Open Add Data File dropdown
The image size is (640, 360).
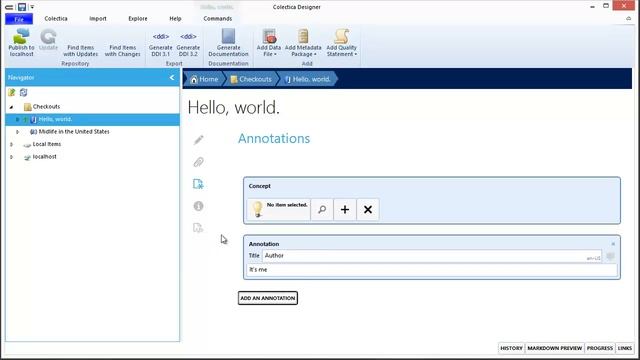point(269,42)
